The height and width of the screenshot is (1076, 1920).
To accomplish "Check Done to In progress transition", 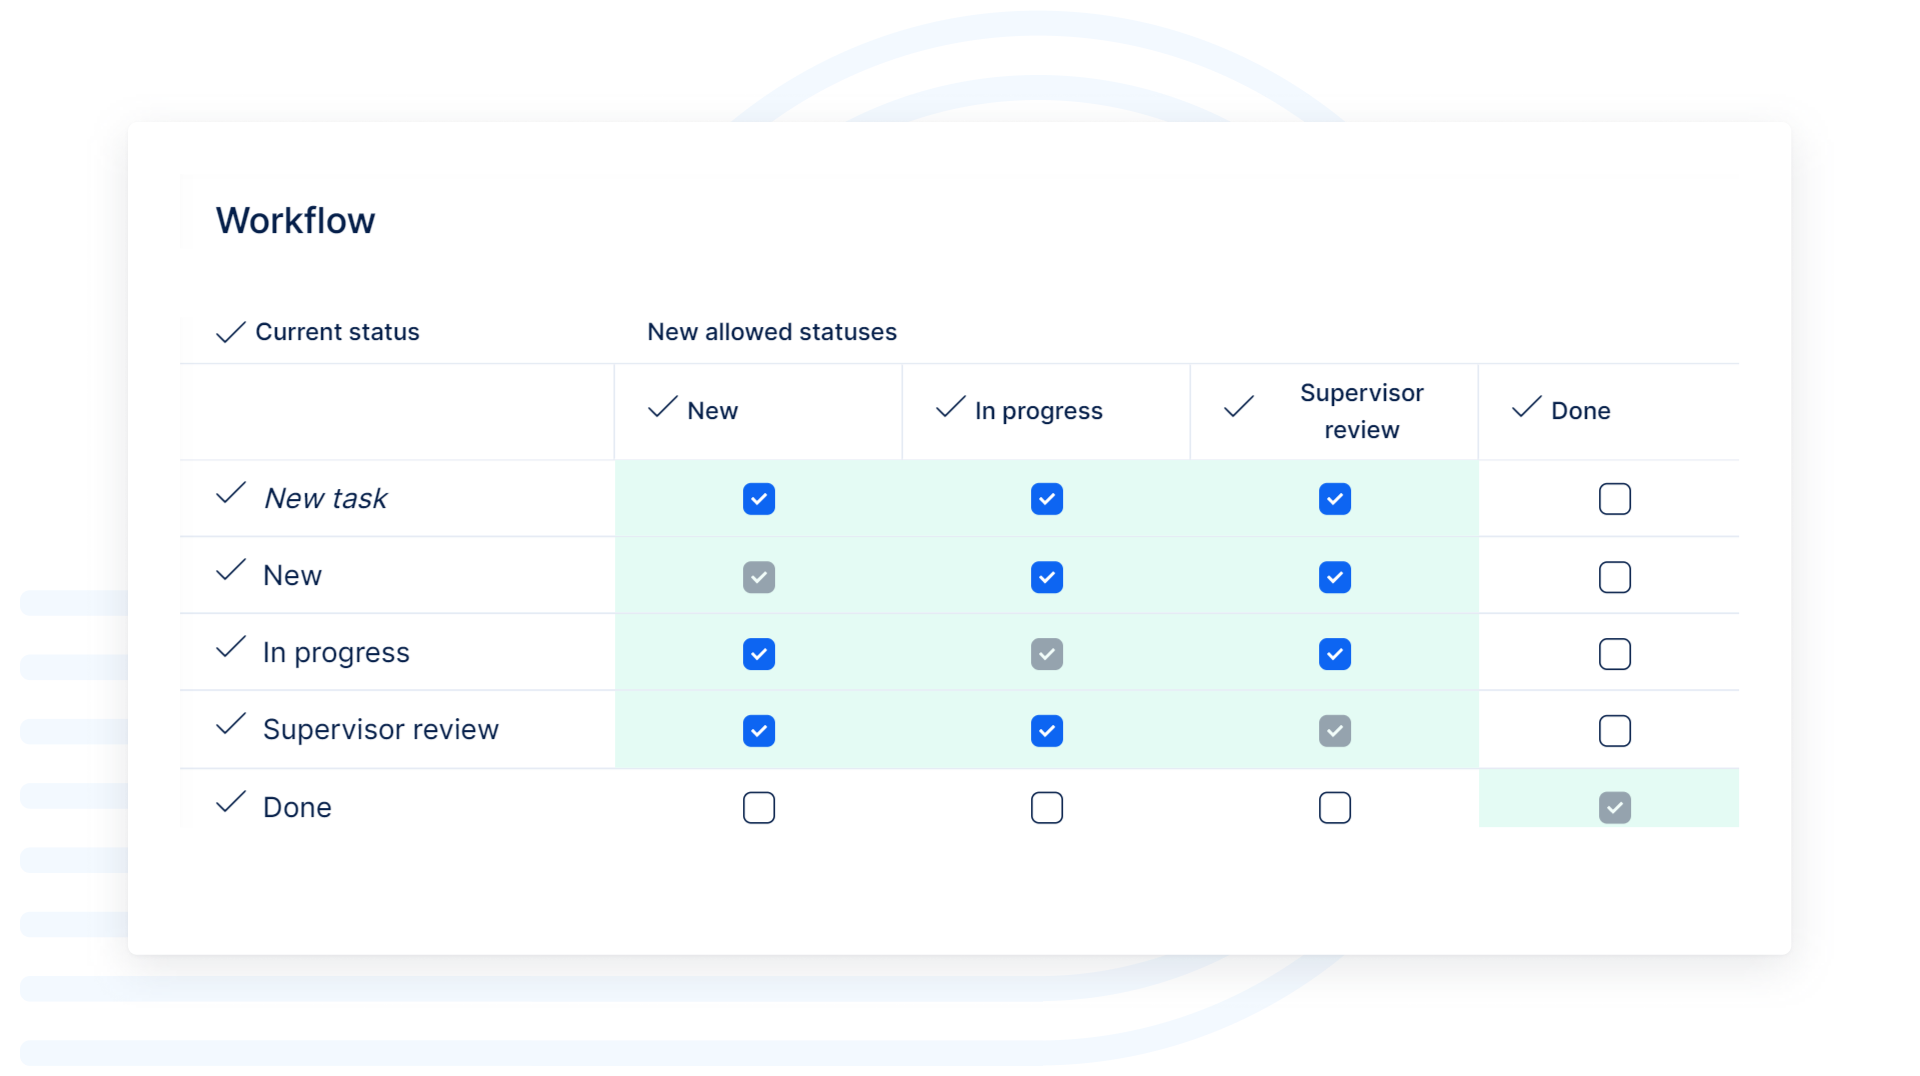I will point(1046,808).
